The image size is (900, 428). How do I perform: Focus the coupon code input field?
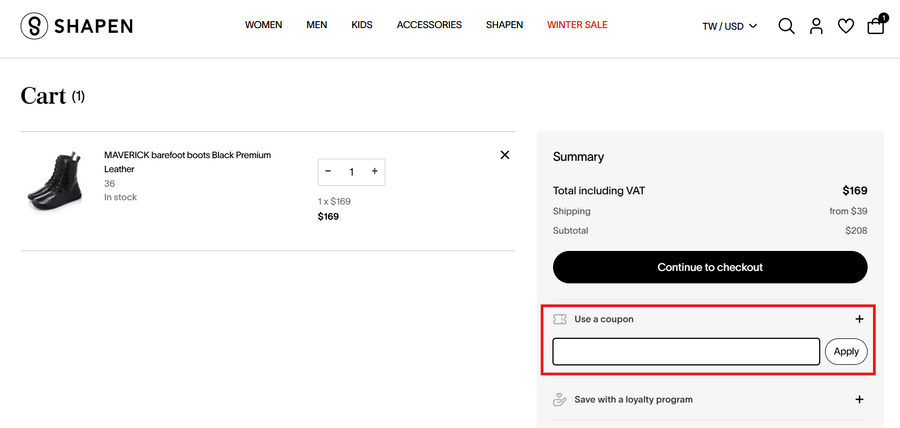(x=686, y=352)
